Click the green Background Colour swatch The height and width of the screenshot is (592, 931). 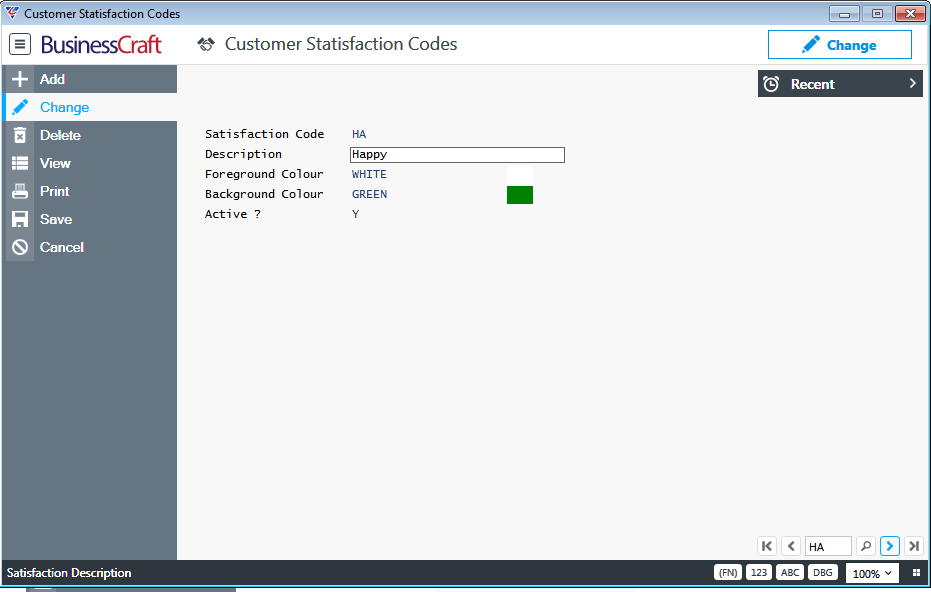pyautogui.click(x=520, y=195)
